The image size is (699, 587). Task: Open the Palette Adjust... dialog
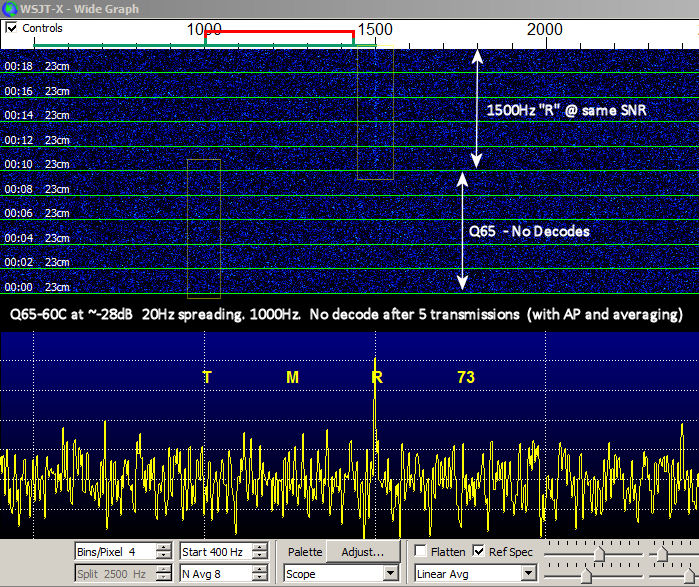tap(363, 552)
